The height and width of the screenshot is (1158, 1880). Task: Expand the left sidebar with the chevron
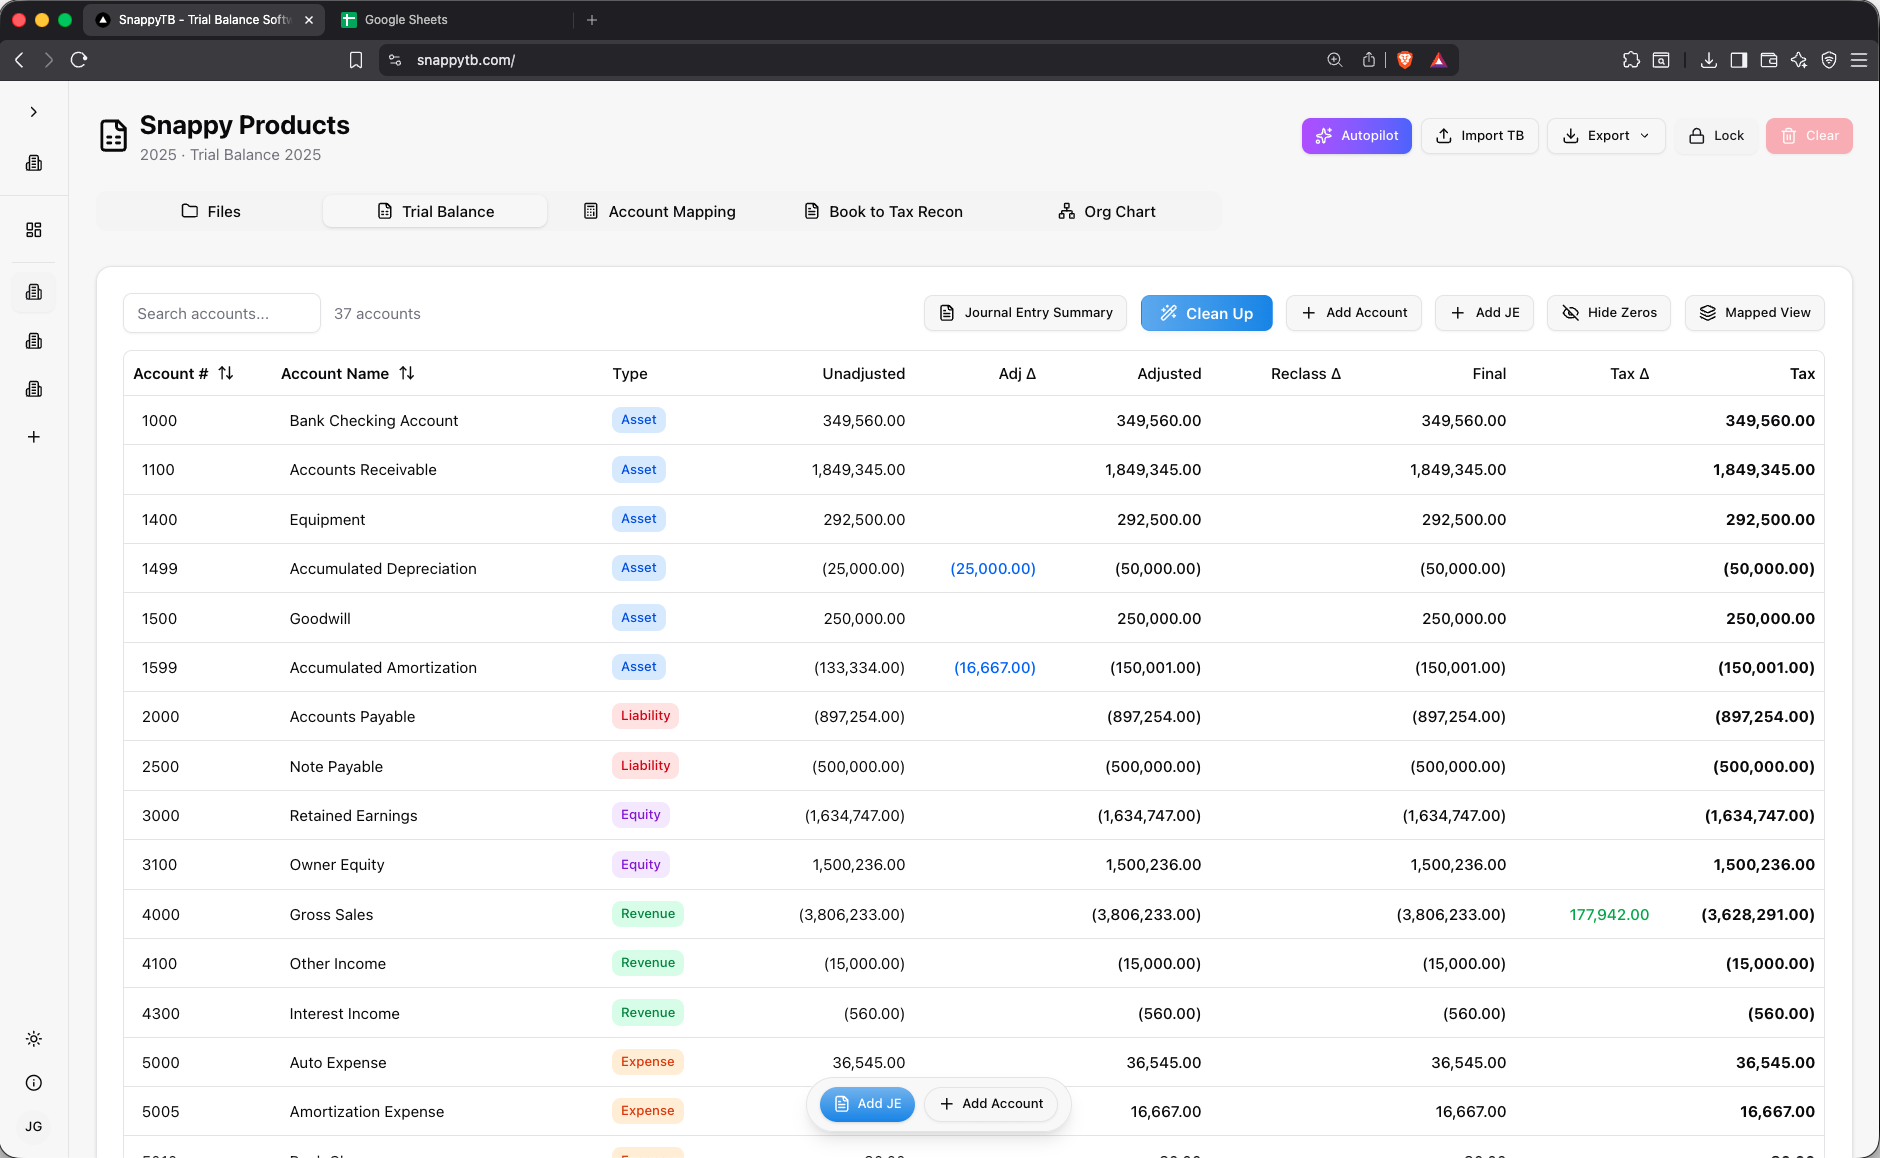pos(34,112)
